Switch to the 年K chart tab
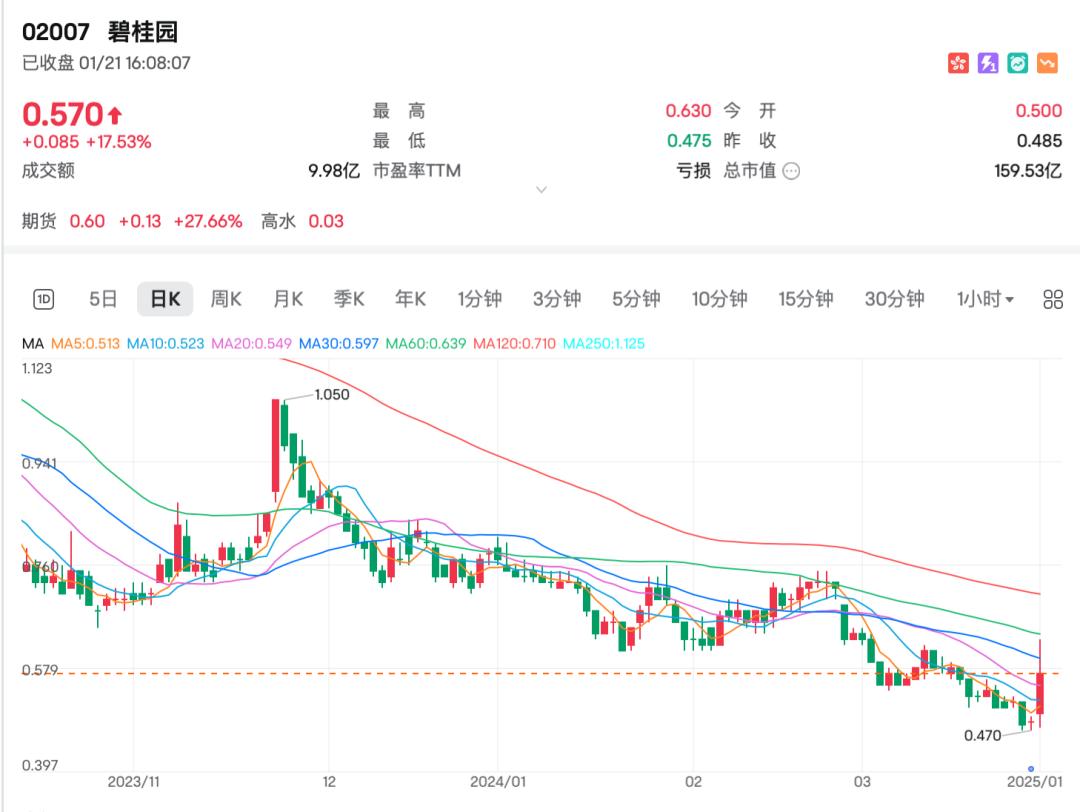This screenshot has width=1080, height=812. pyautogui.click(x=410, y=299)
